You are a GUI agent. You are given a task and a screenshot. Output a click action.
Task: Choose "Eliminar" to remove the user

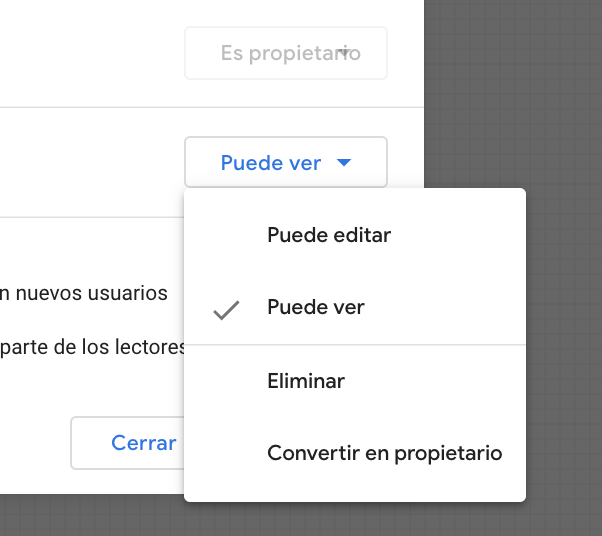coord(306,381)
